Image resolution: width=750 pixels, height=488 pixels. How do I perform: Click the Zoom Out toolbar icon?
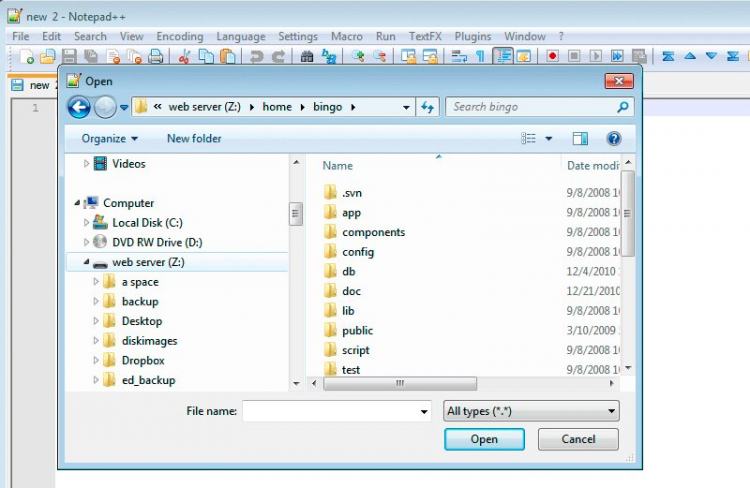379,56
